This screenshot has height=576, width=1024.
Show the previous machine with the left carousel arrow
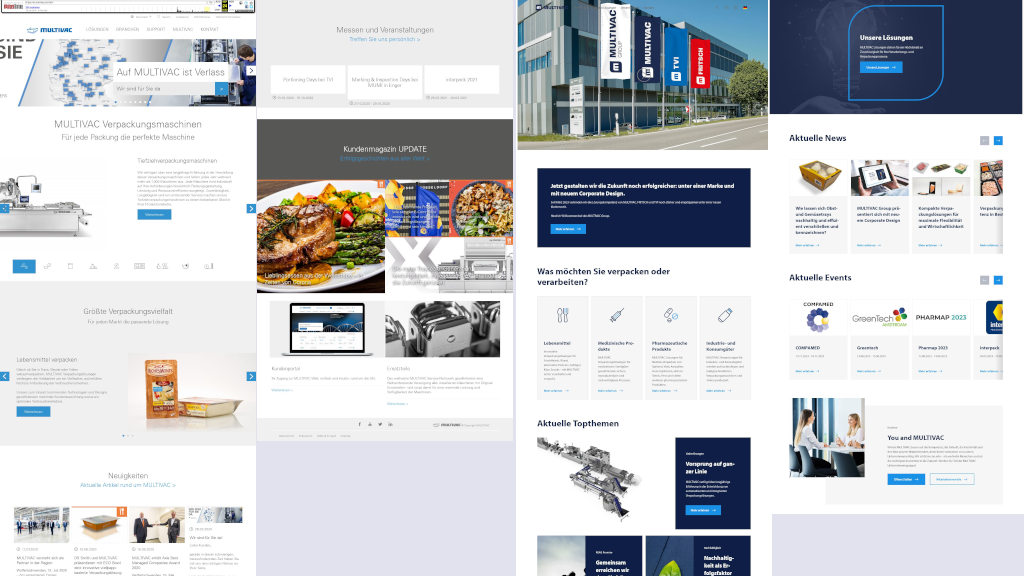(x=4, y=208)
